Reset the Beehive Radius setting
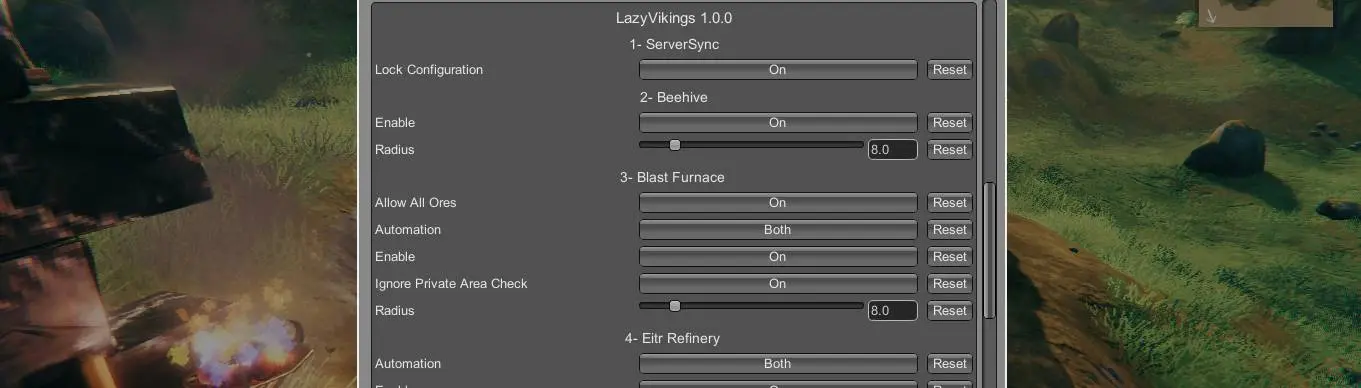Viewport: 1361px width, 388px height. click(x=949, y=150)
